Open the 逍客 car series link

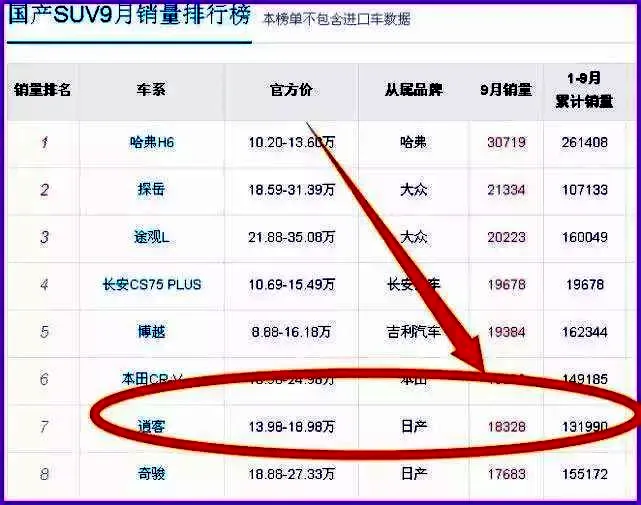tap(151, 426)
